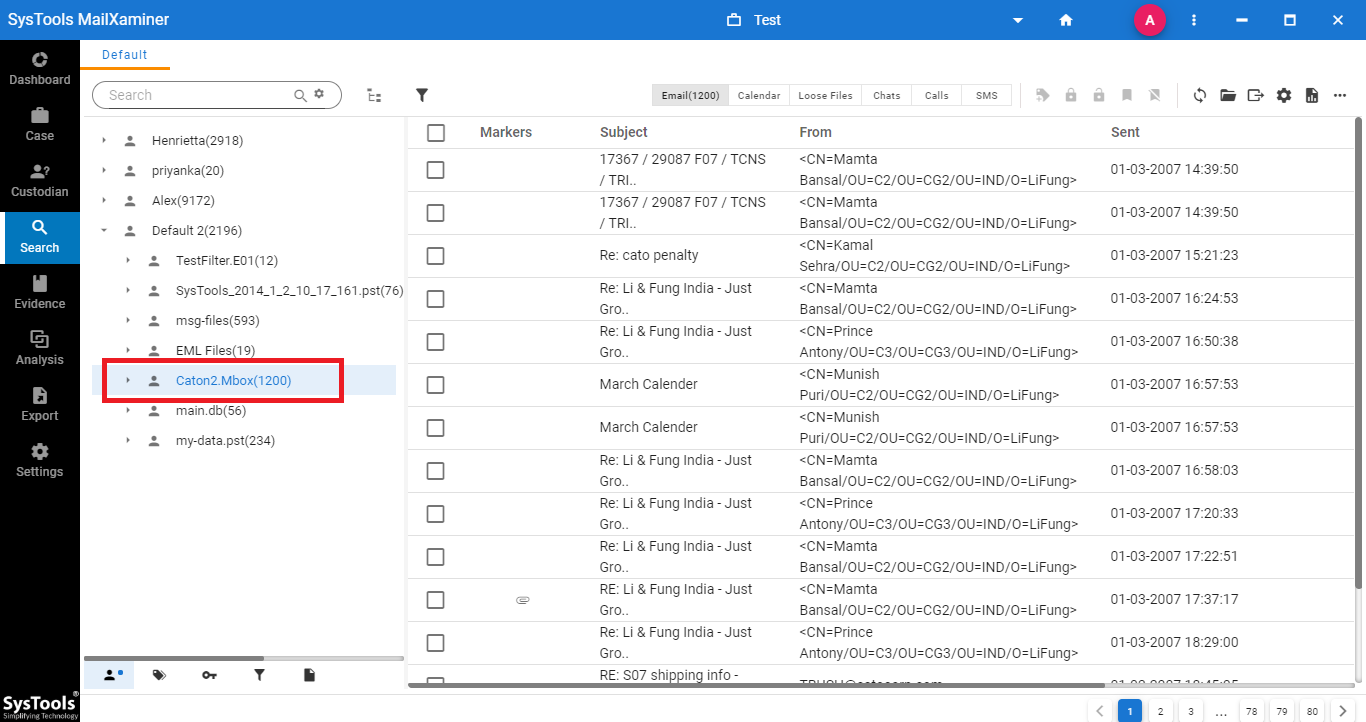Click the home icon in title bar
The height and width of the screenshot is (722, 1366).
click(1066, 20)
